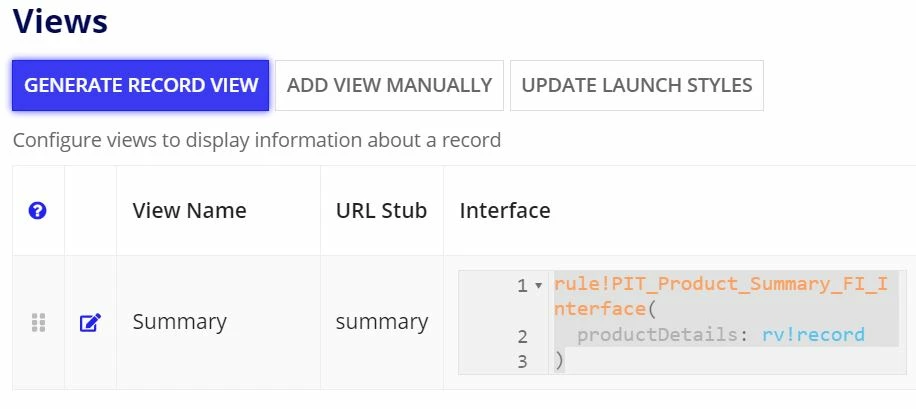
Task: Click the Generate Record View button
Action: pos(140,85)
